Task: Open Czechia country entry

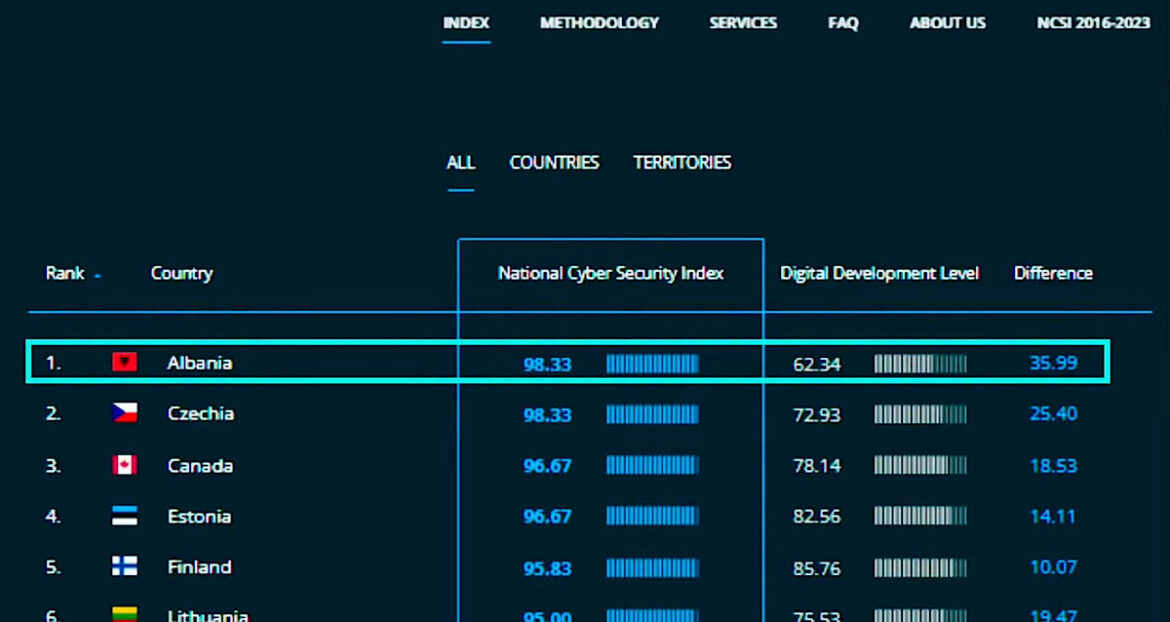Action: point(200,414)
